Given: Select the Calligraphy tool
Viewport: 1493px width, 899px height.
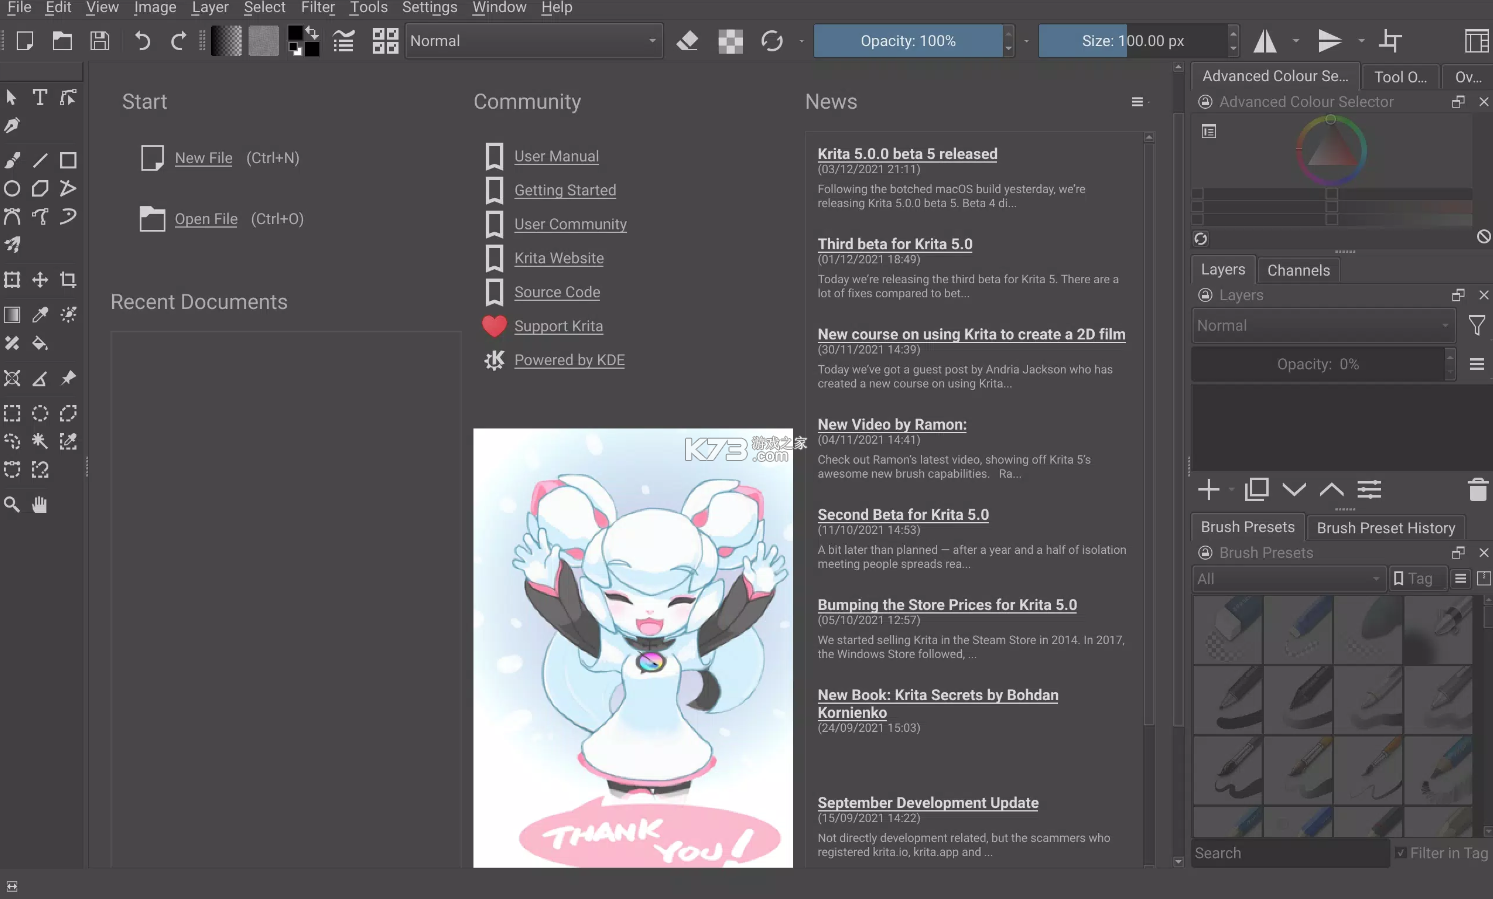Looking at the screenshot, I should click(x=12, y=125).
